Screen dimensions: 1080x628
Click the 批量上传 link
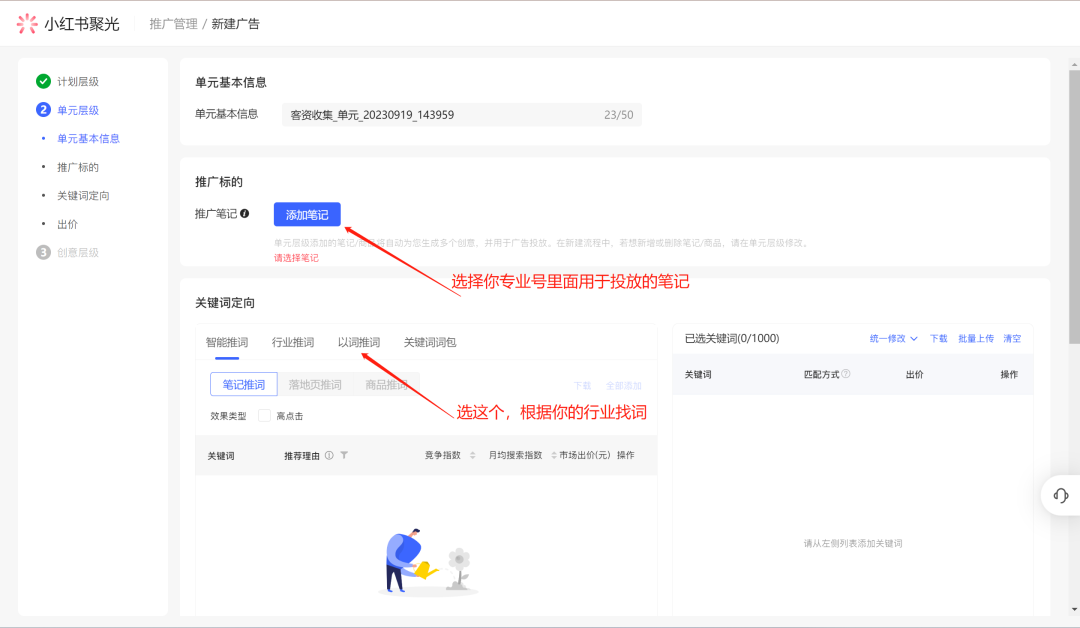pos(975,339)
